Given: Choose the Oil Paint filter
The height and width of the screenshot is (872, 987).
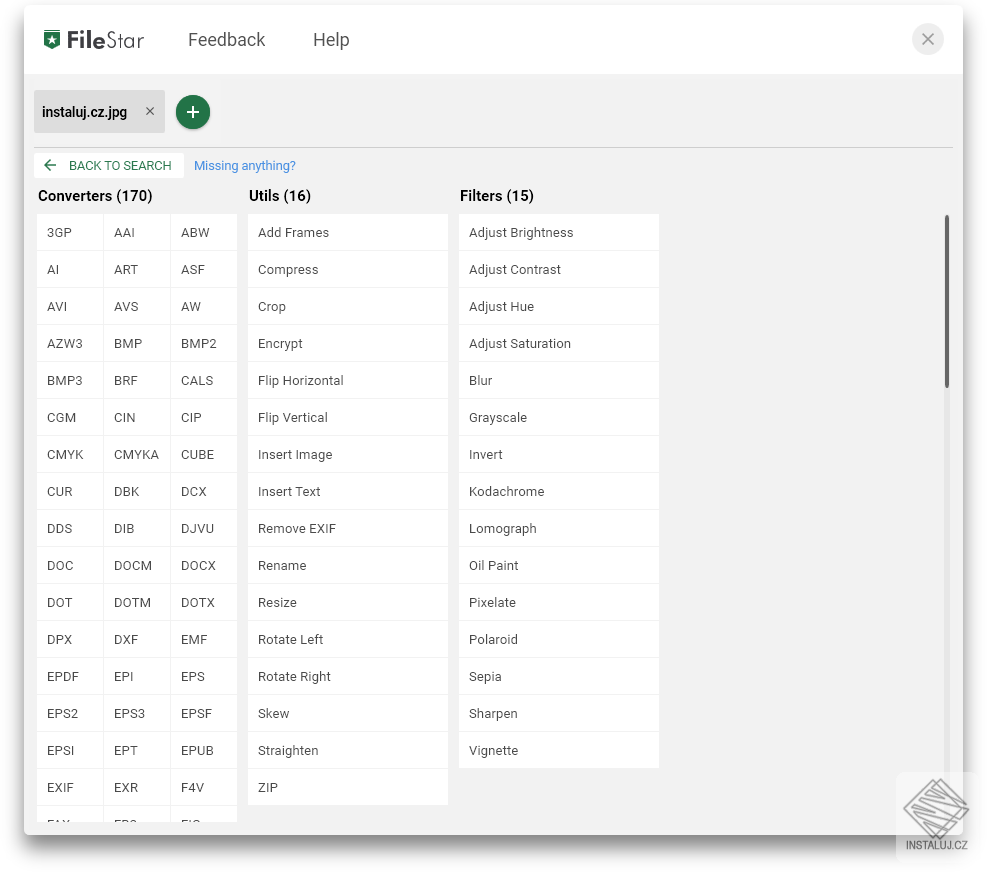Looking at the screenshot, I should 559,565.
